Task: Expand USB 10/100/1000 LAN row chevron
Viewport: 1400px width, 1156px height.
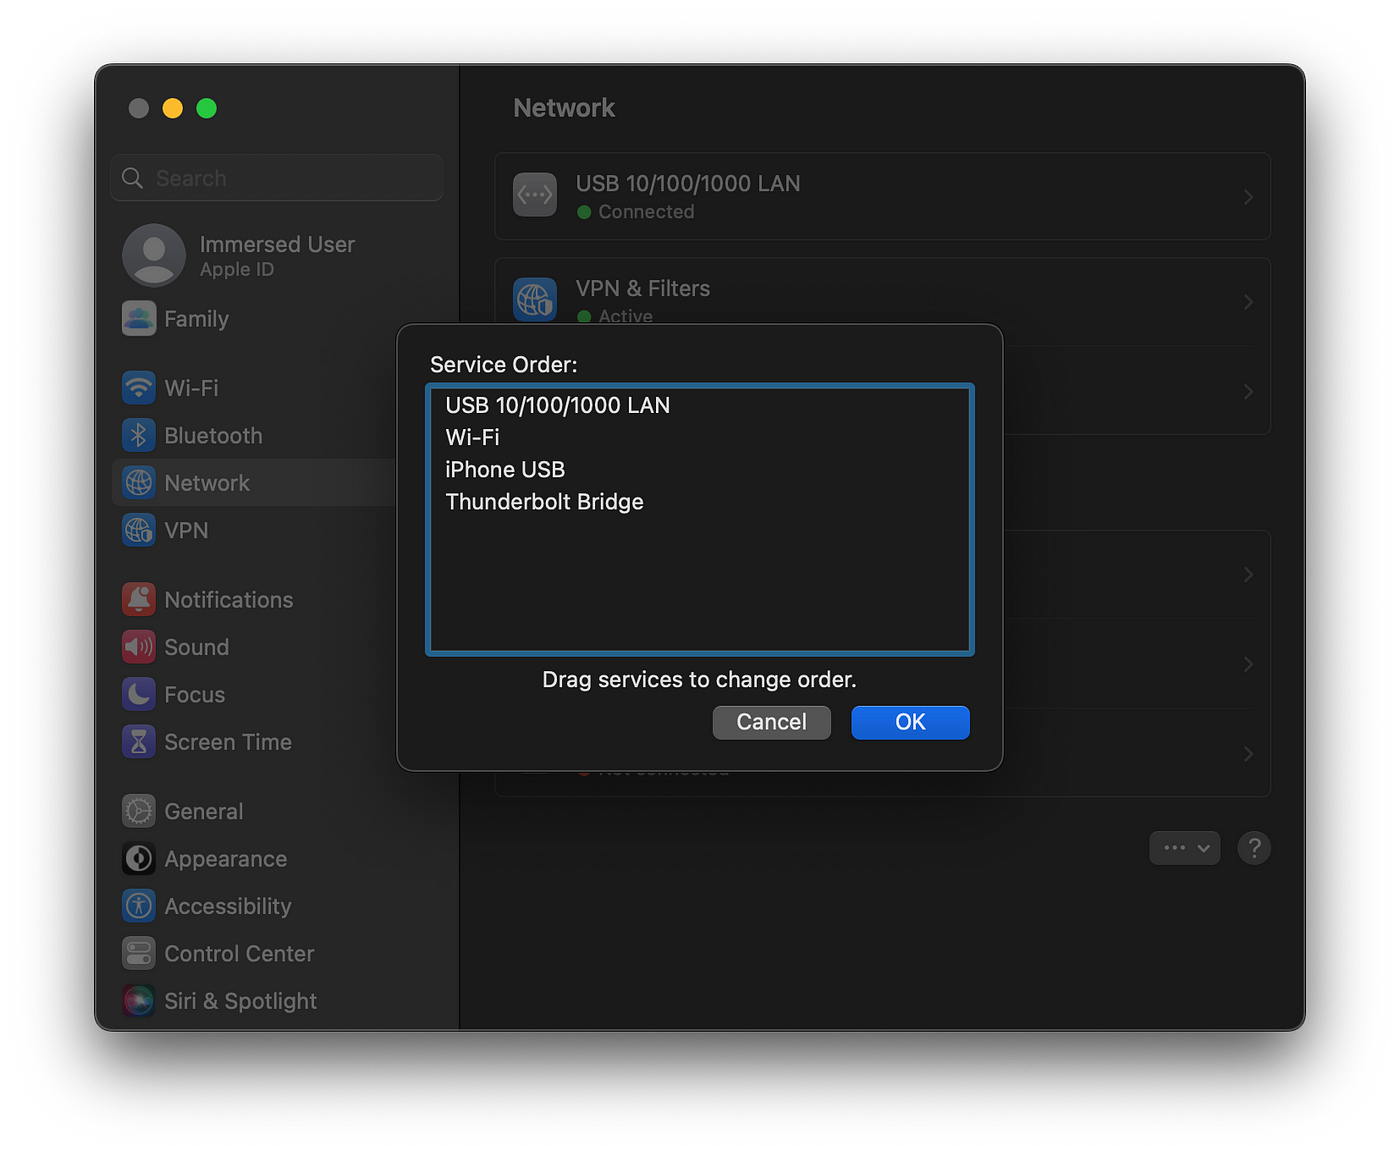Action: point(1248,197)
